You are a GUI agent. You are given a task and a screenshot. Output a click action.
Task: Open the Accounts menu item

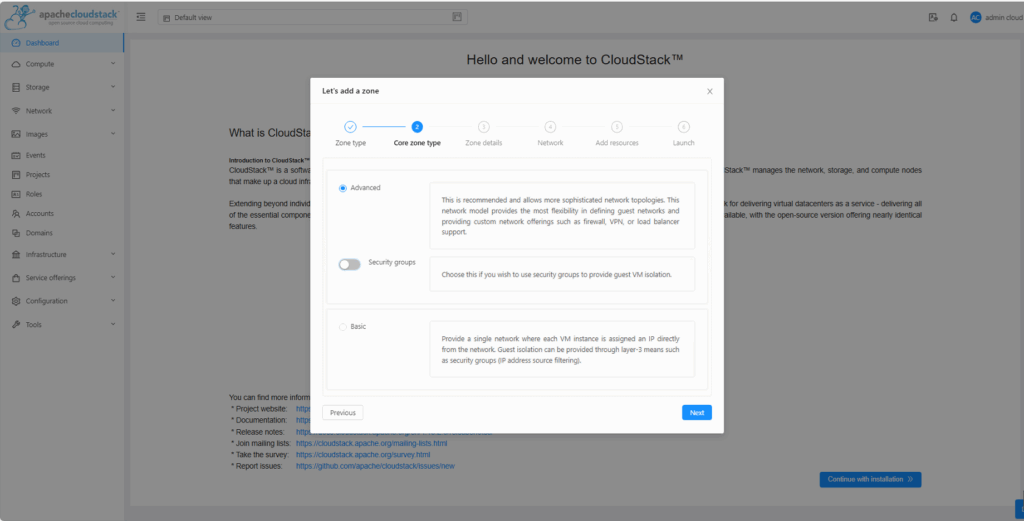(x=62, y=213)
